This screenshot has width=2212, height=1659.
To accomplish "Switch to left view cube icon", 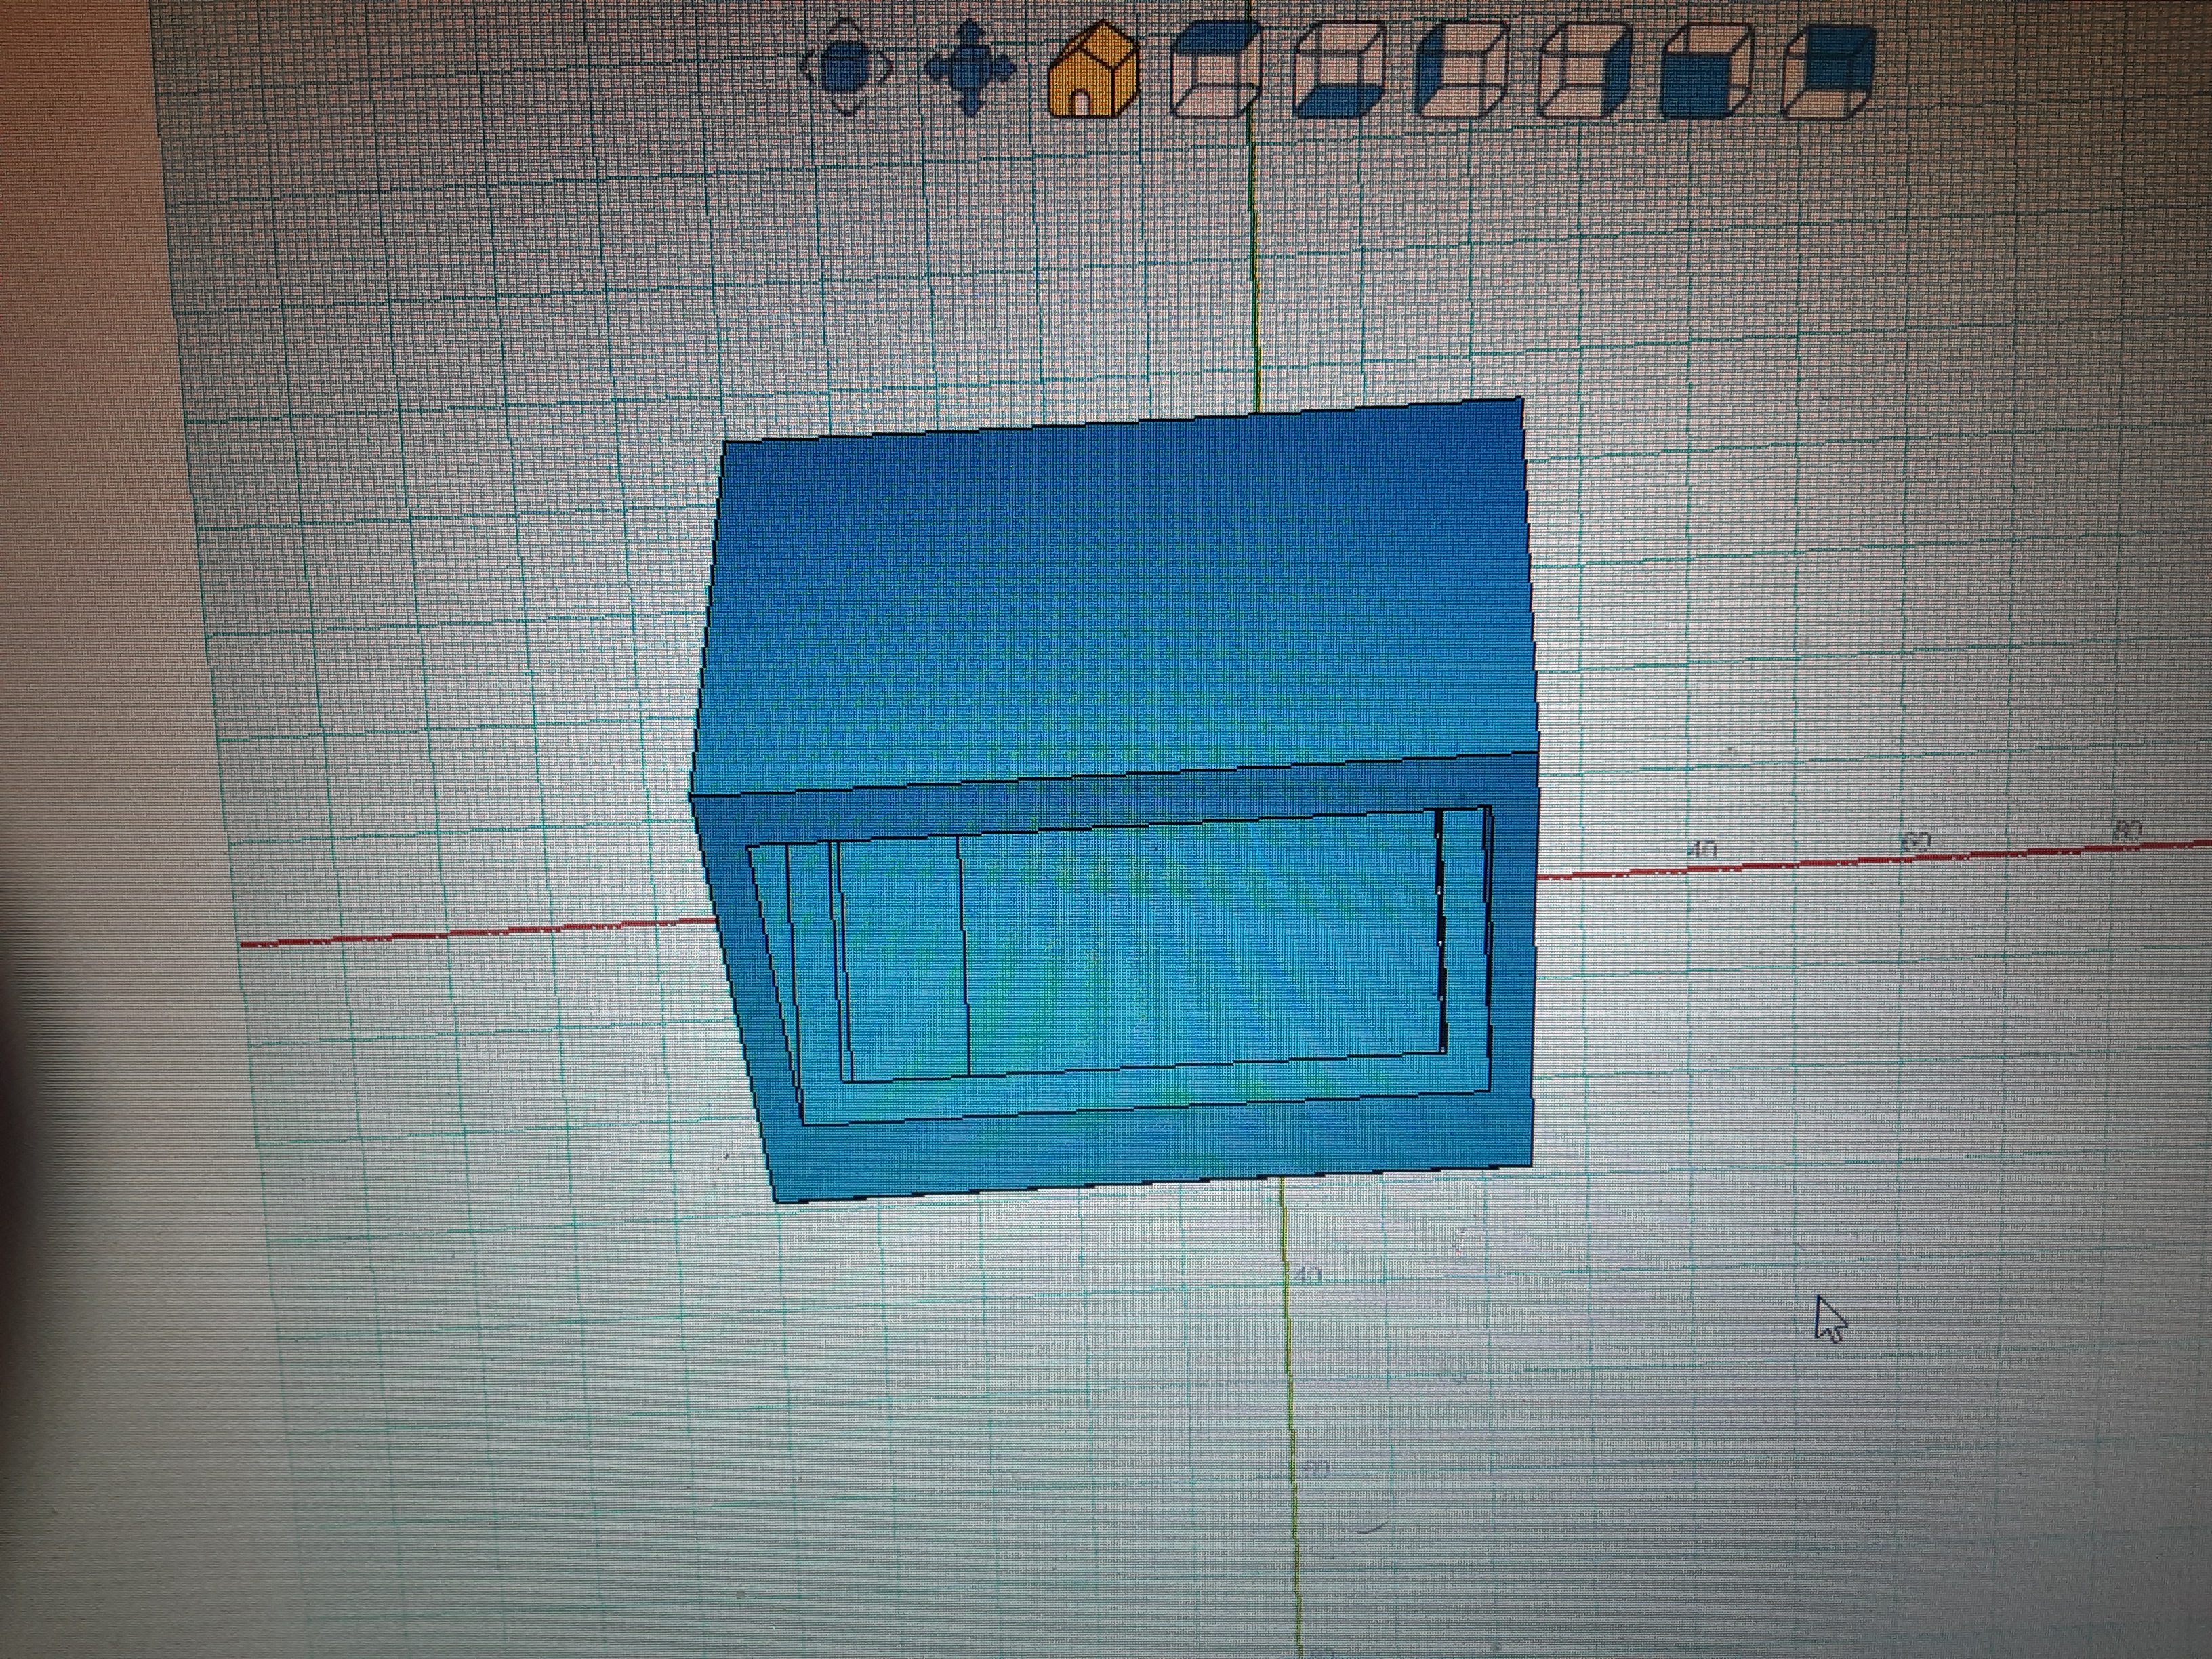I will pos(1461,70).
